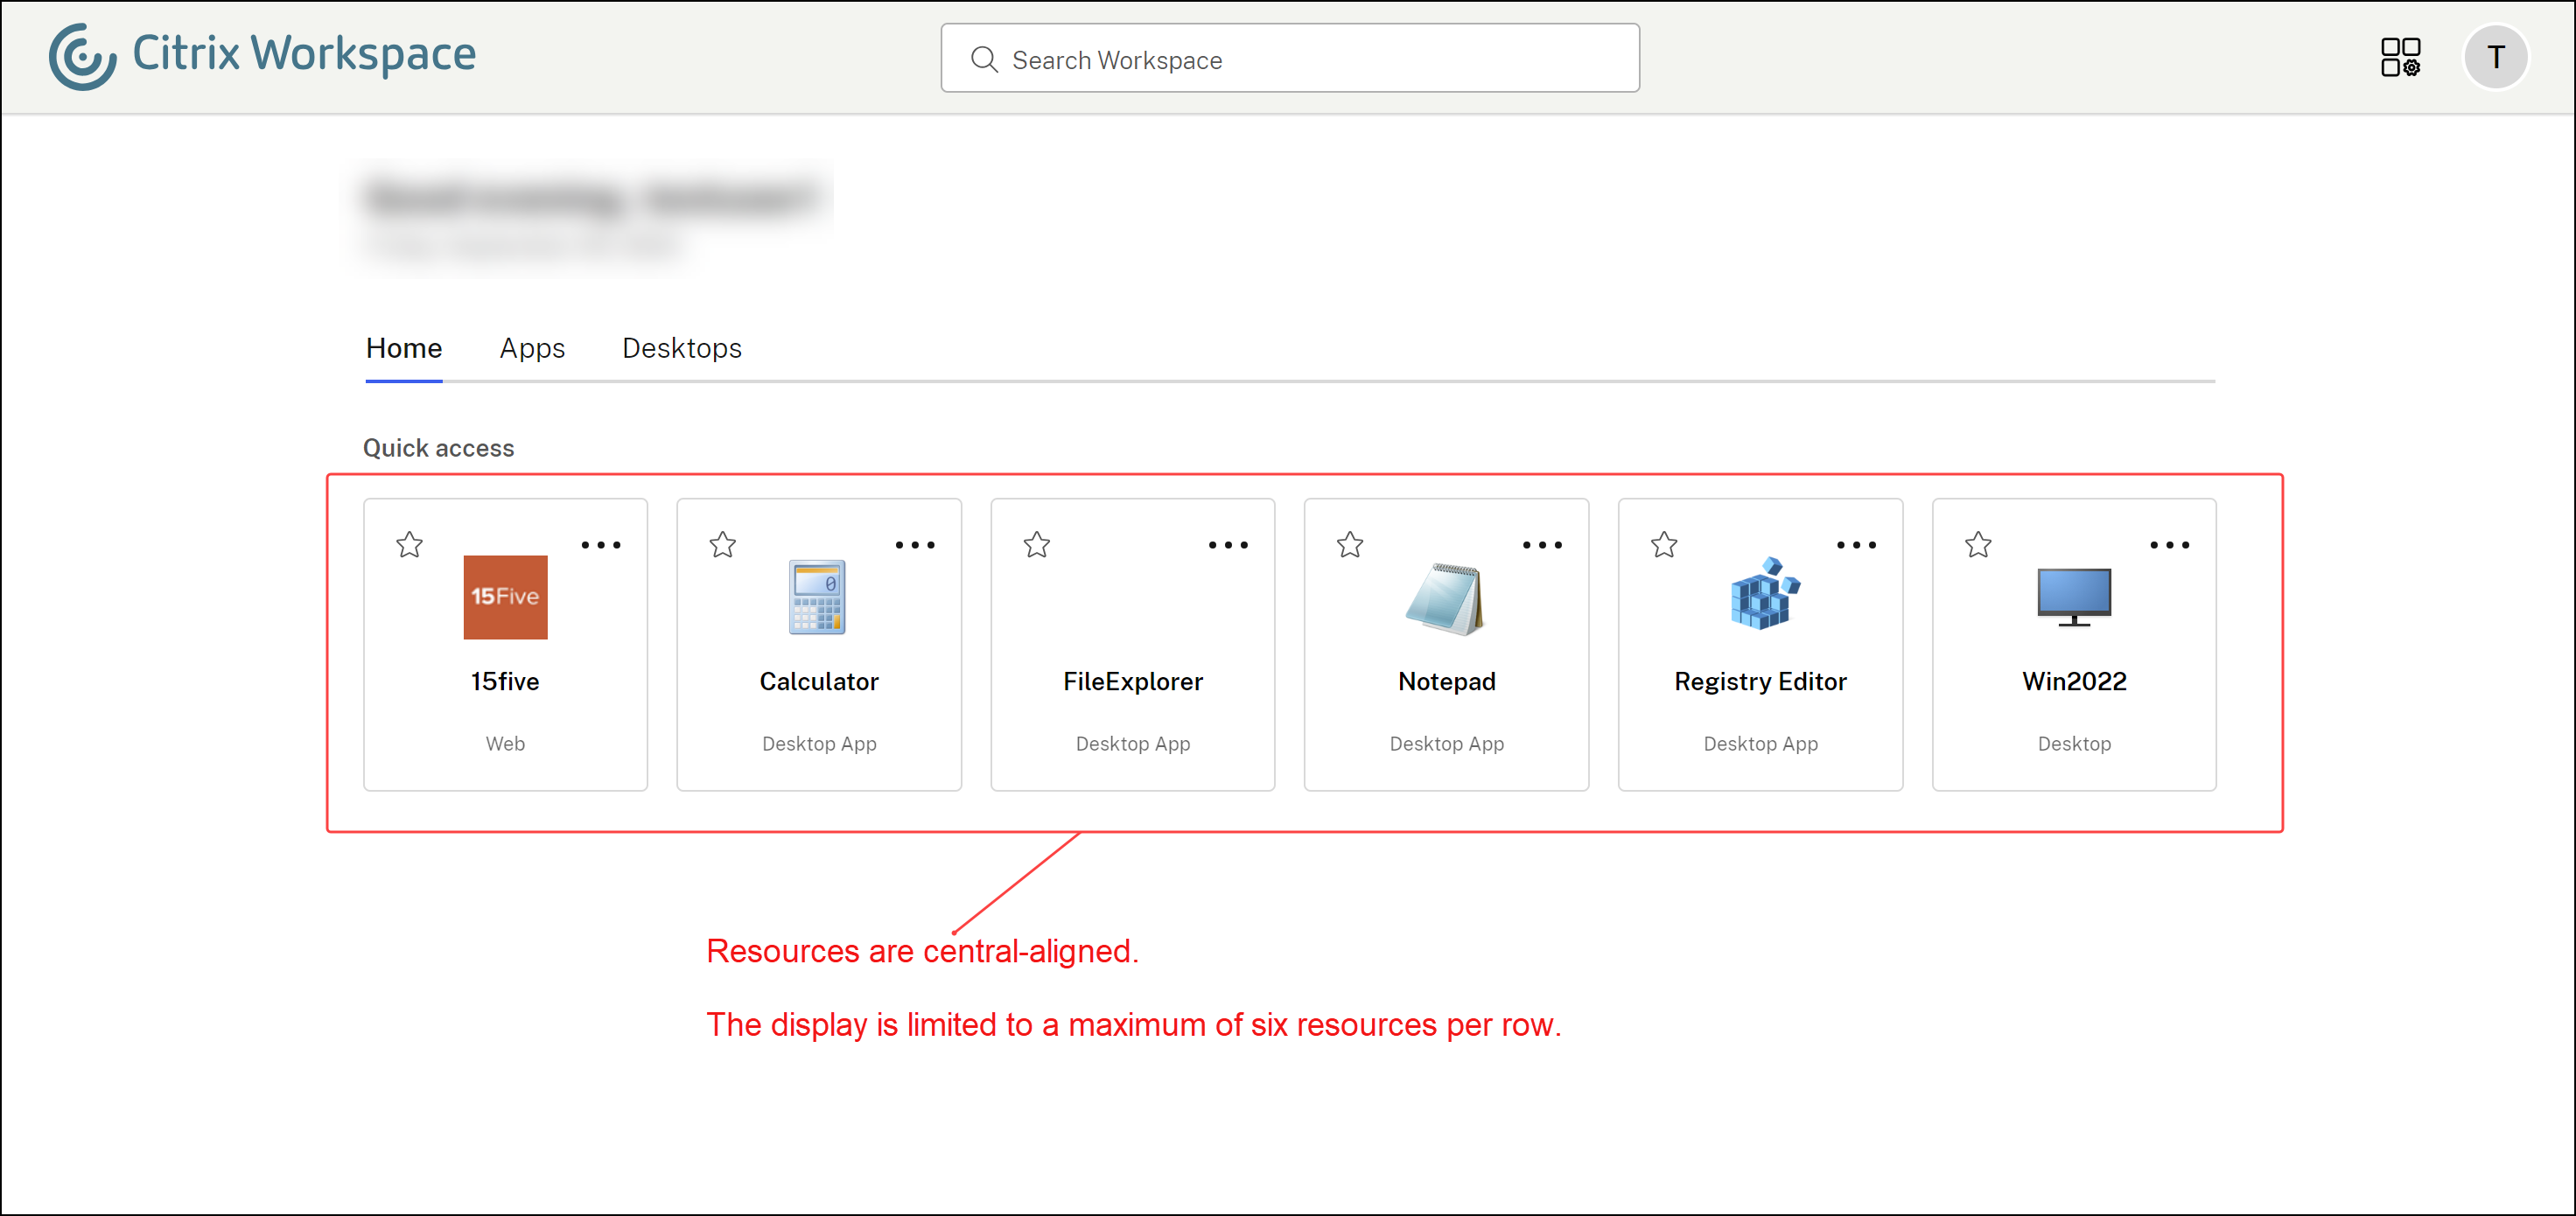Image resolution: width=2576 pixels, height=1216 pixels.
Task: Switch to the Apps tab
Action: pos(532,348)
